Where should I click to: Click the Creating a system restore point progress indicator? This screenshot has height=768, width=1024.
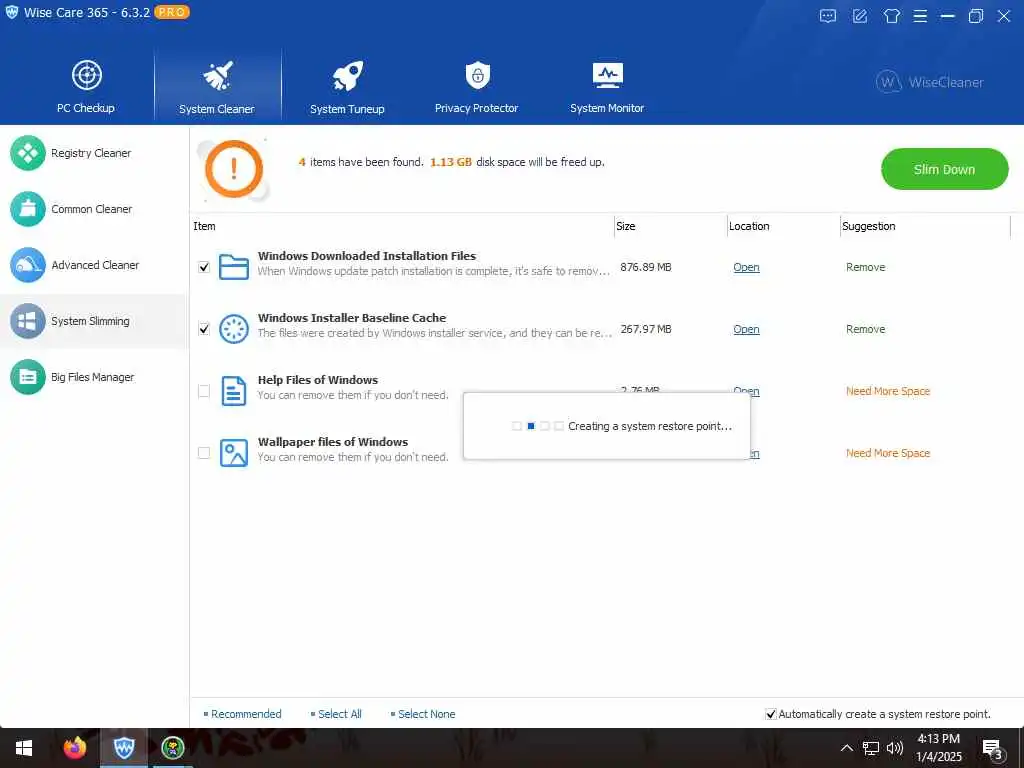click(537, 426)
